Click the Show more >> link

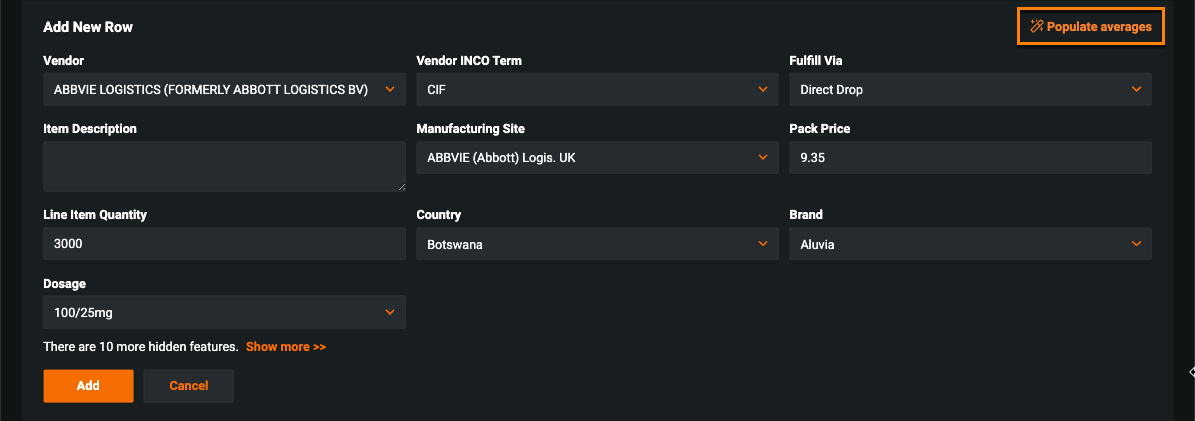[x=286, y=347]
